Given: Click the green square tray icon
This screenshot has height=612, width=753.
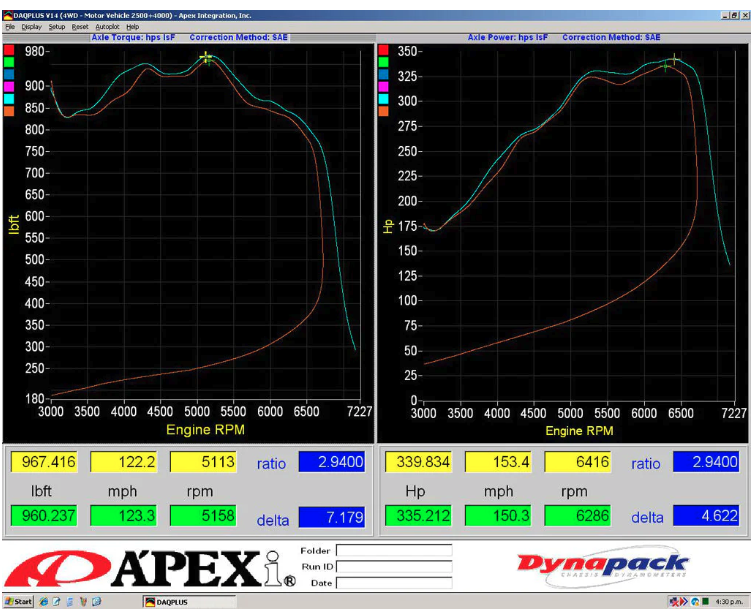Looking at the screenshot, I should tap(705, 601).
